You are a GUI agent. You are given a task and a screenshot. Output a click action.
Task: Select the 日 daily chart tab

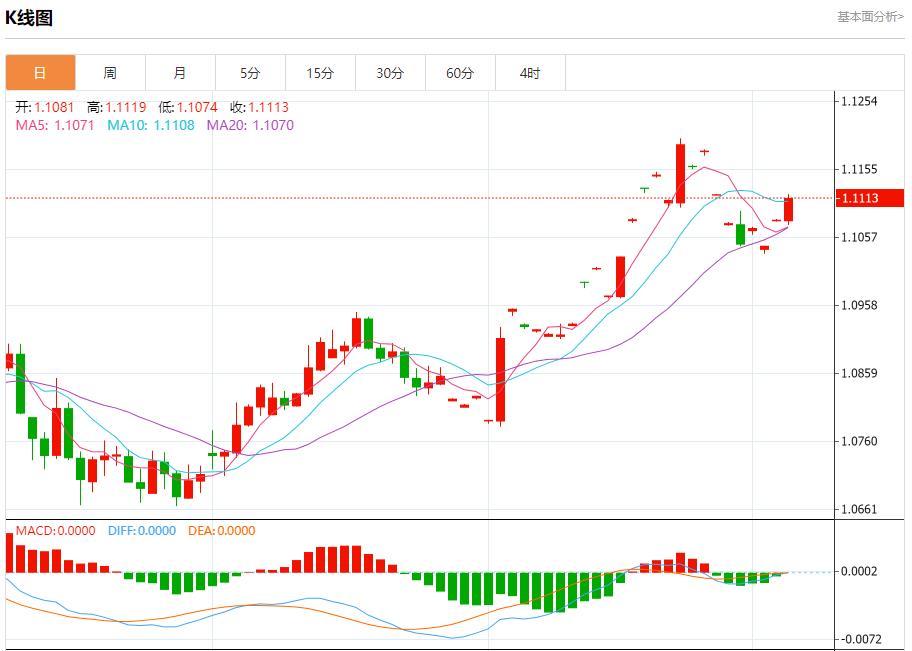(40, 73)
